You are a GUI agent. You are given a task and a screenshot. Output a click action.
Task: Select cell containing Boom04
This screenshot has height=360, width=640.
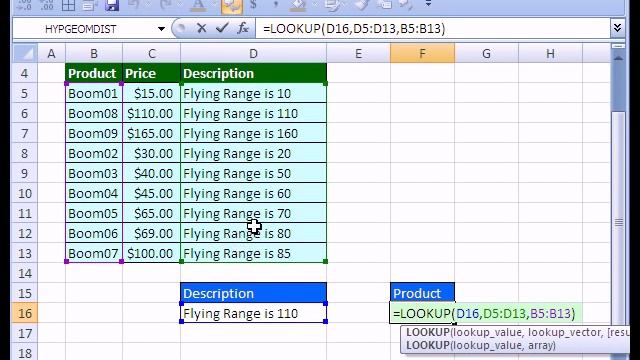coord(94,193)
